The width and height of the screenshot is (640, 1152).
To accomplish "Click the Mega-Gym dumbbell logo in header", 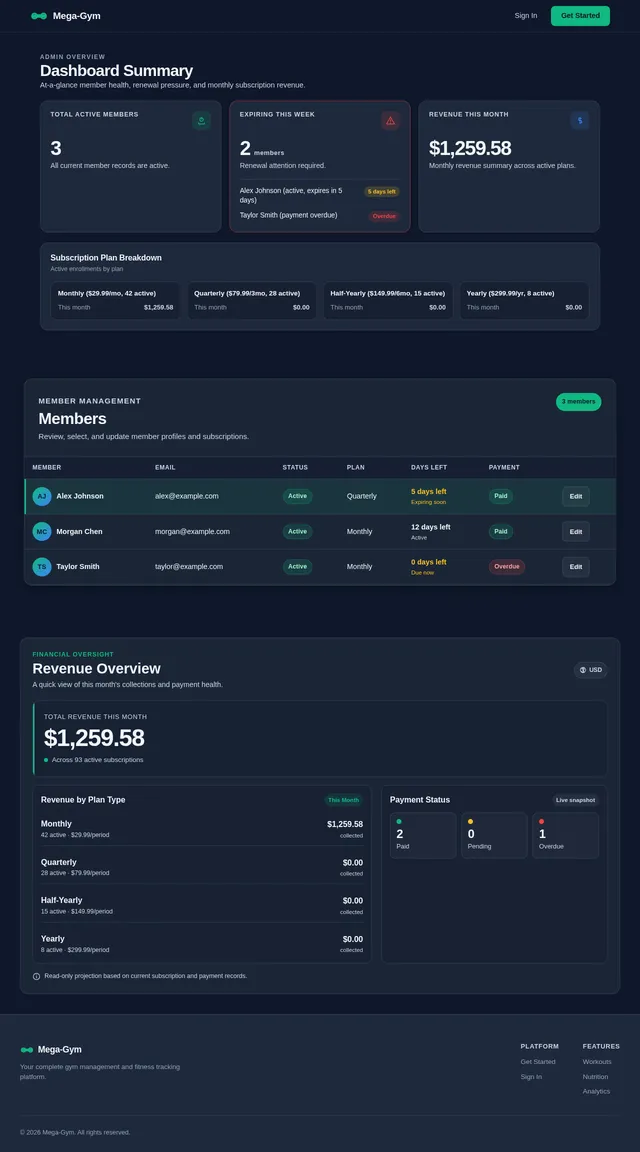I will coord(39,15).
